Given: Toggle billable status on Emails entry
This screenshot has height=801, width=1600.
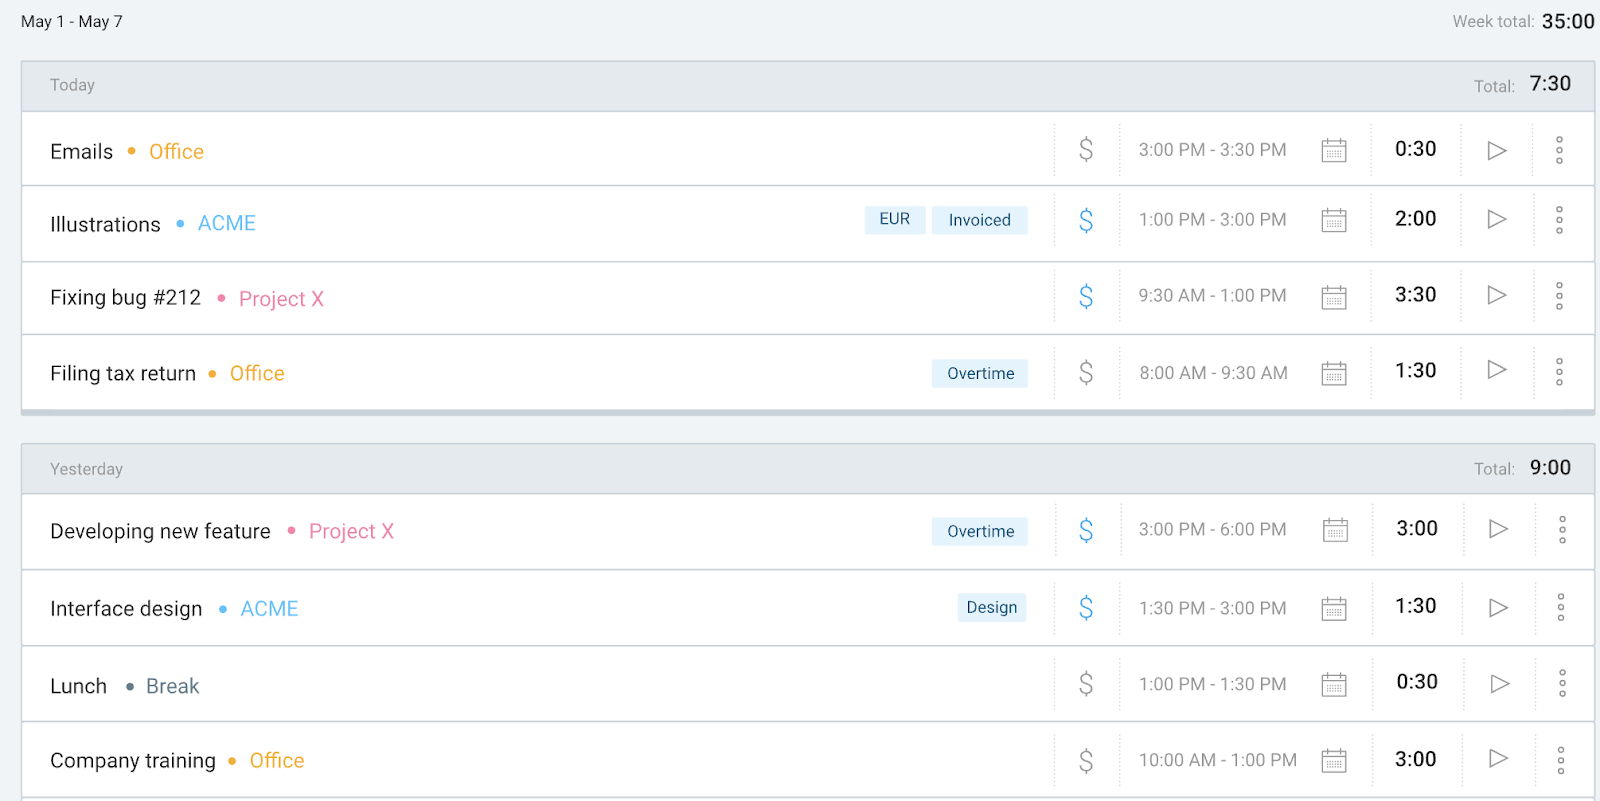Looking at the screenshot, I should tap(1086, 150).
